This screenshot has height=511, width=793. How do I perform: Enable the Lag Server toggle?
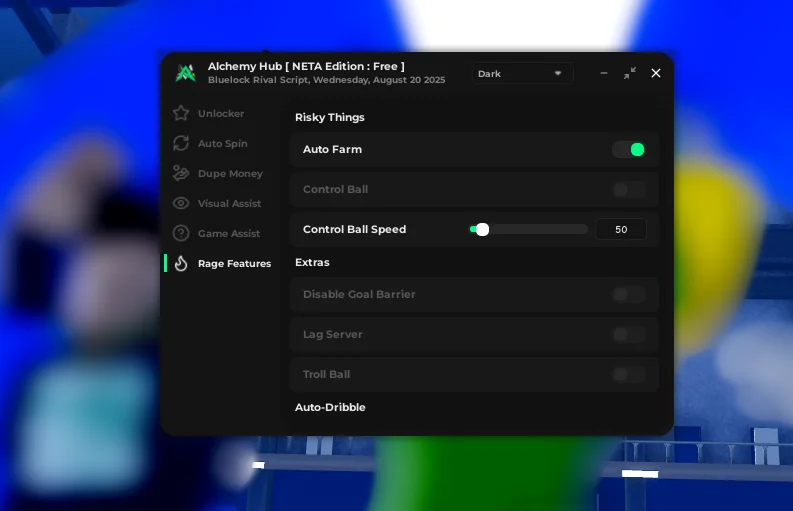click(x=629, y=335)
